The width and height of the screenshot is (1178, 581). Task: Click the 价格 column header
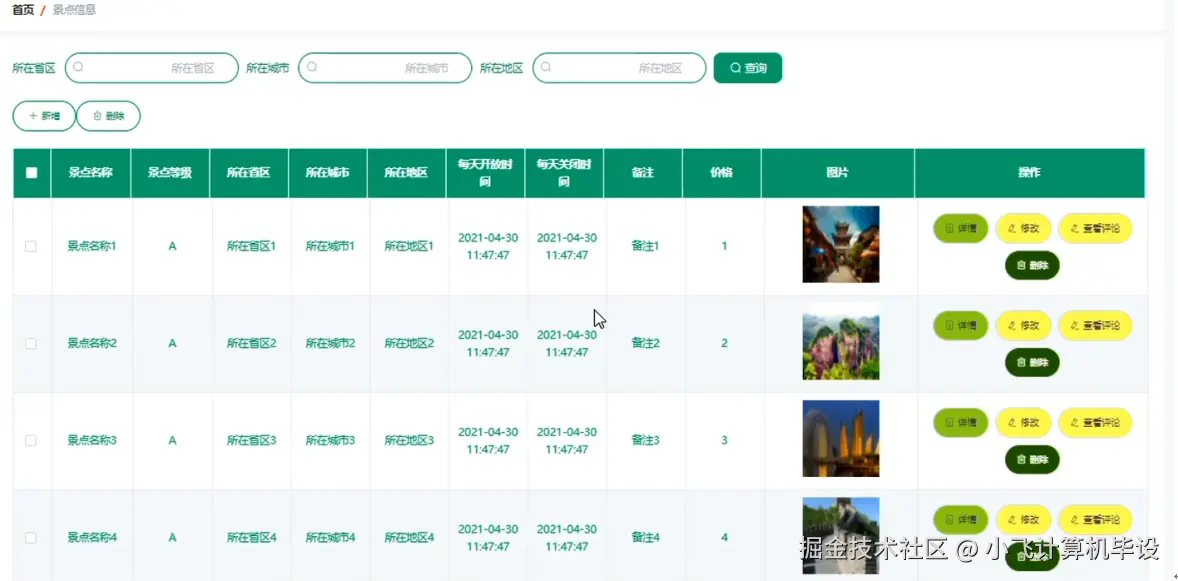[x=721, y=173]
